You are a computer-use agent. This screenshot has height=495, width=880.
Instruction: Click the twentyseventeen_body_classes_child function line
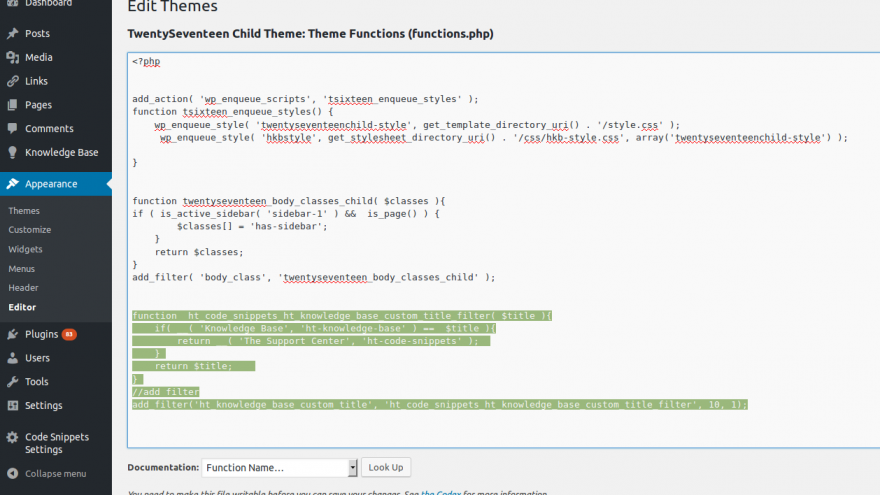(289, 201)
